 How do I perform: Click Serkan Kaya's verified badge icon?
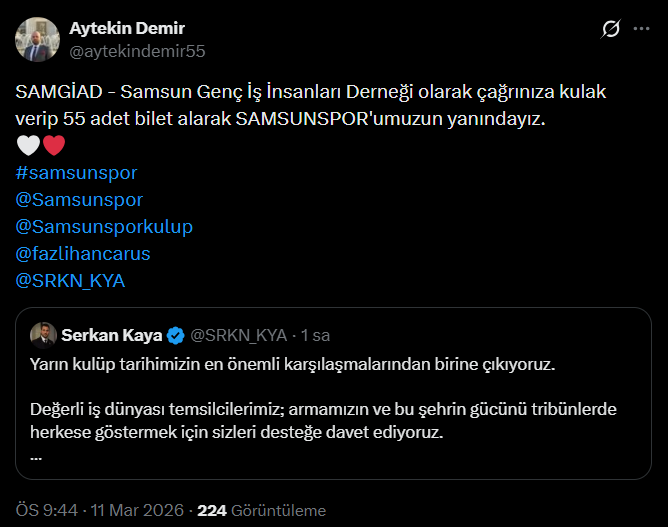tap(175, 334)
